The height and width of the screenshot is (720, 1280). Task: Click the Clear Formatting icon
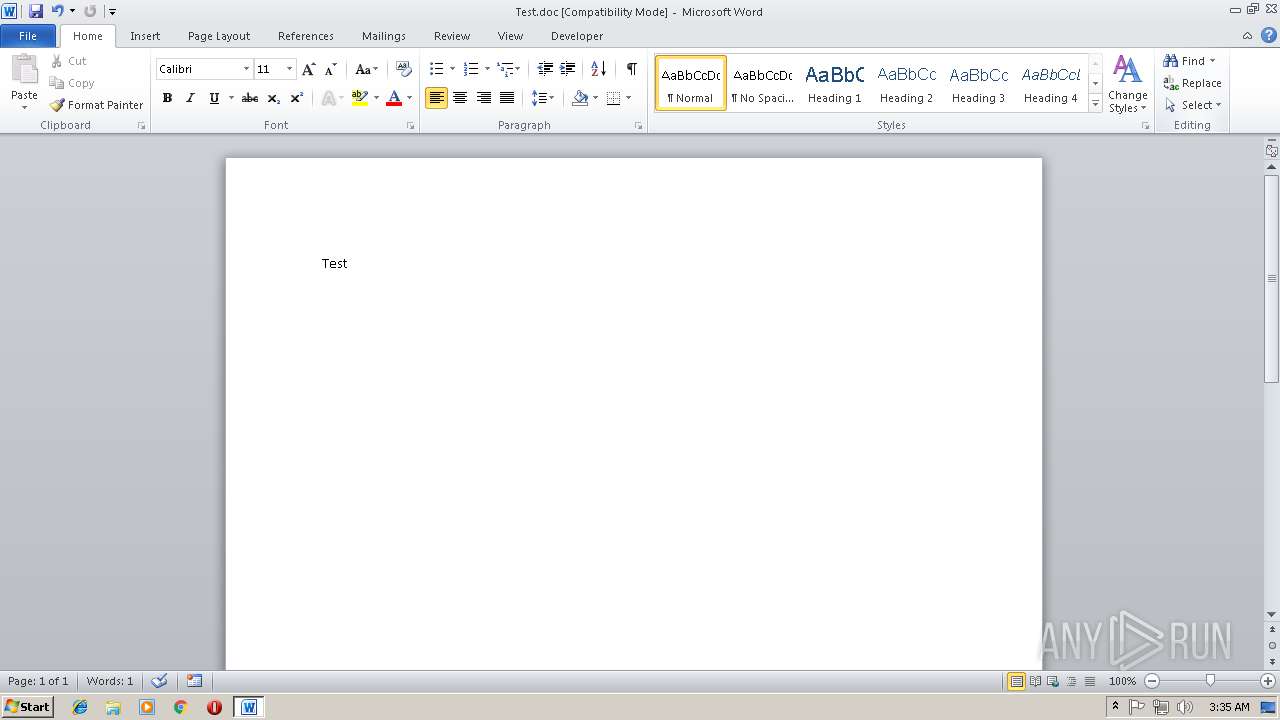click(x=404, y=69)
